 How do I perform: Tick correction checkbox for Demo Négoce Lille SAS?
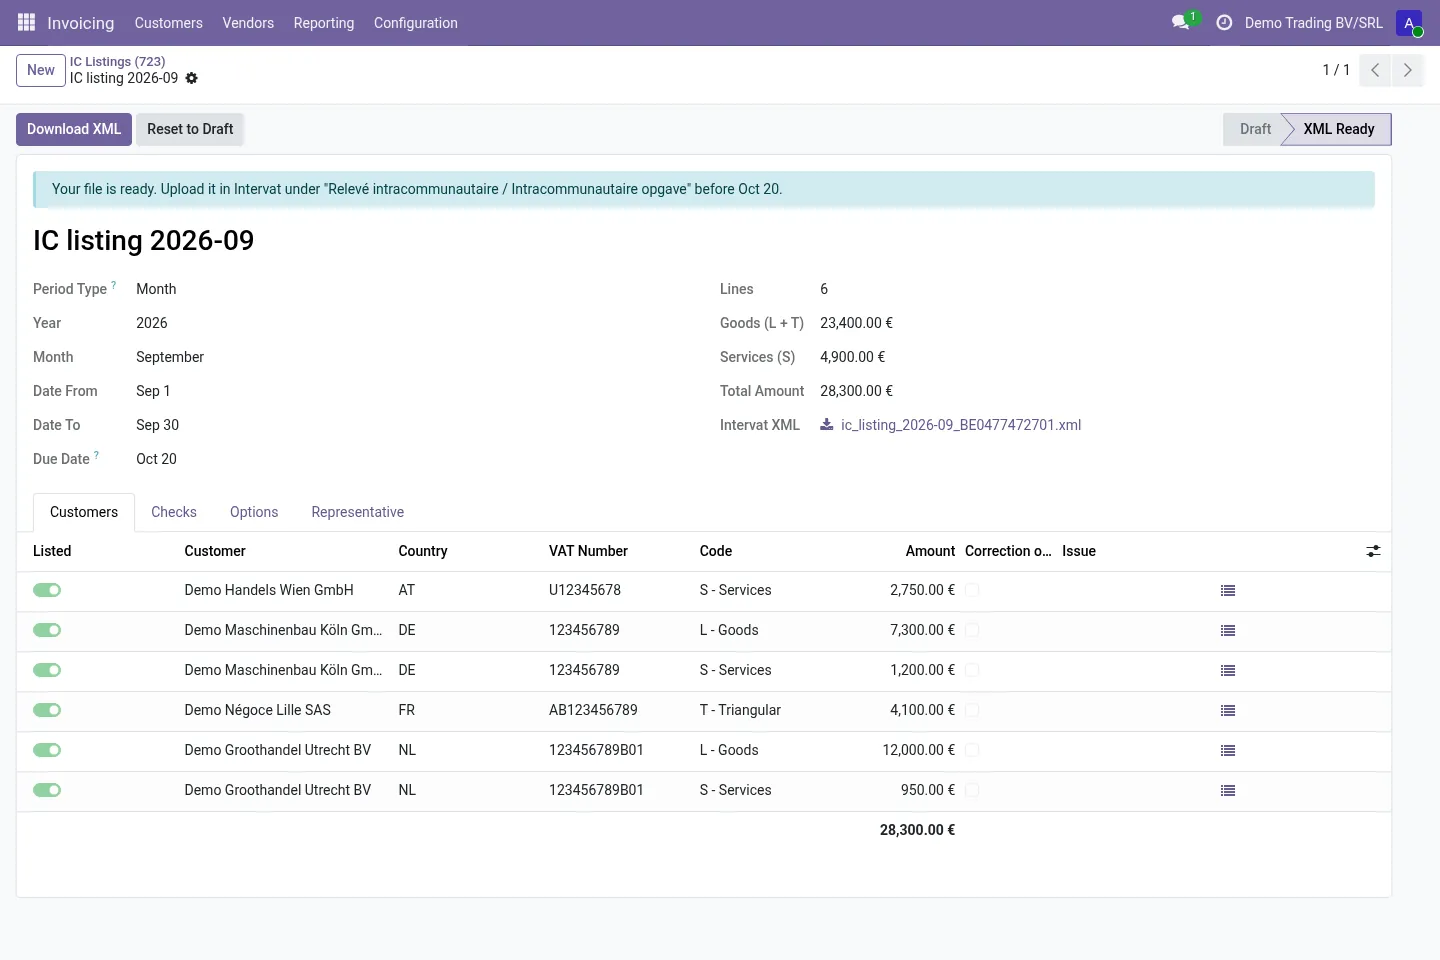click(x=972, y=710)
